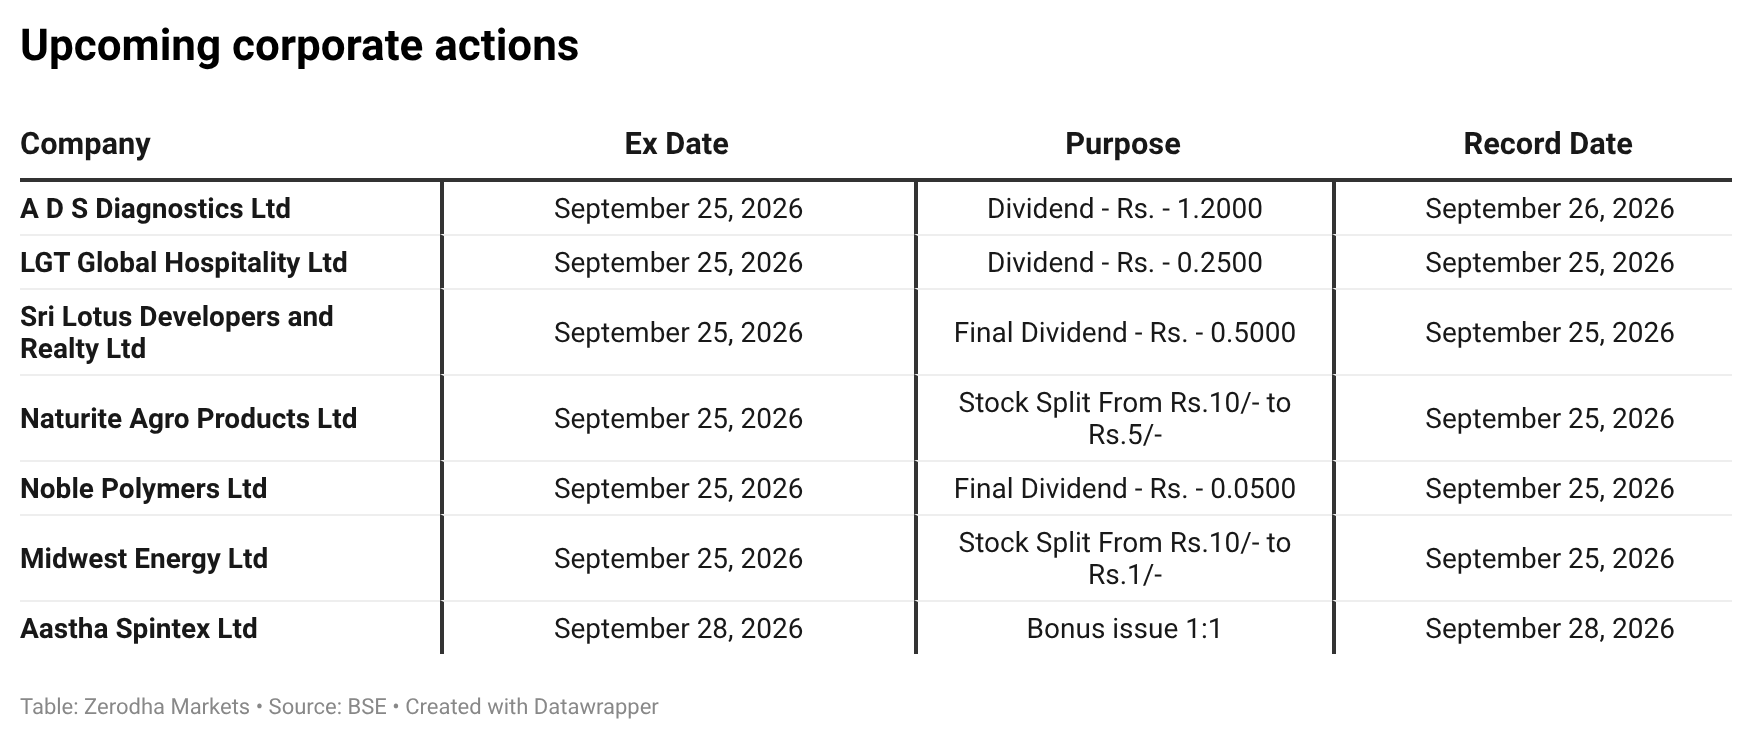Click the Record Date column header
This screenshot has width=1752, height=740.
point(1548,144)
